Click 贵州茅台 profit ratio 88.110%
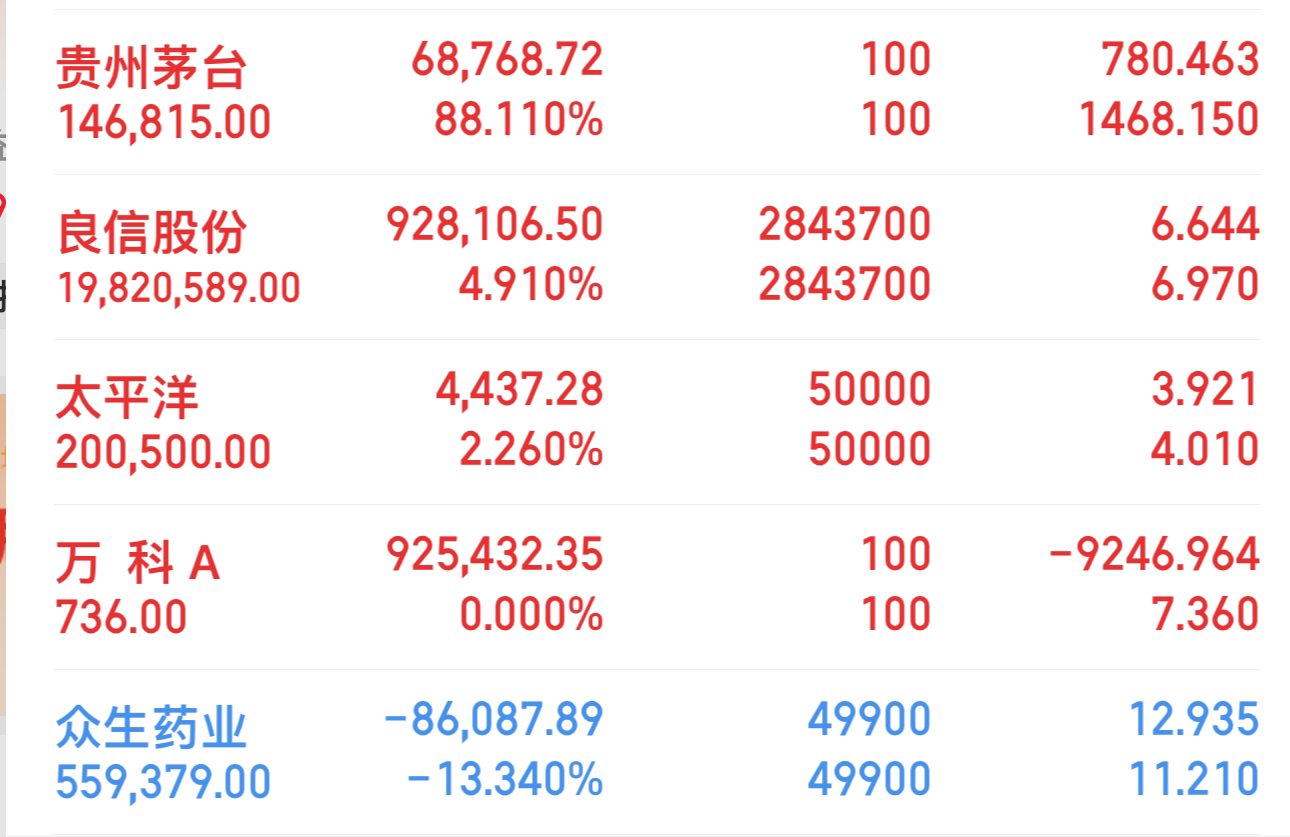Image resolution: width=1290 pixels, height=837 pixels. [x=518, y=121]
